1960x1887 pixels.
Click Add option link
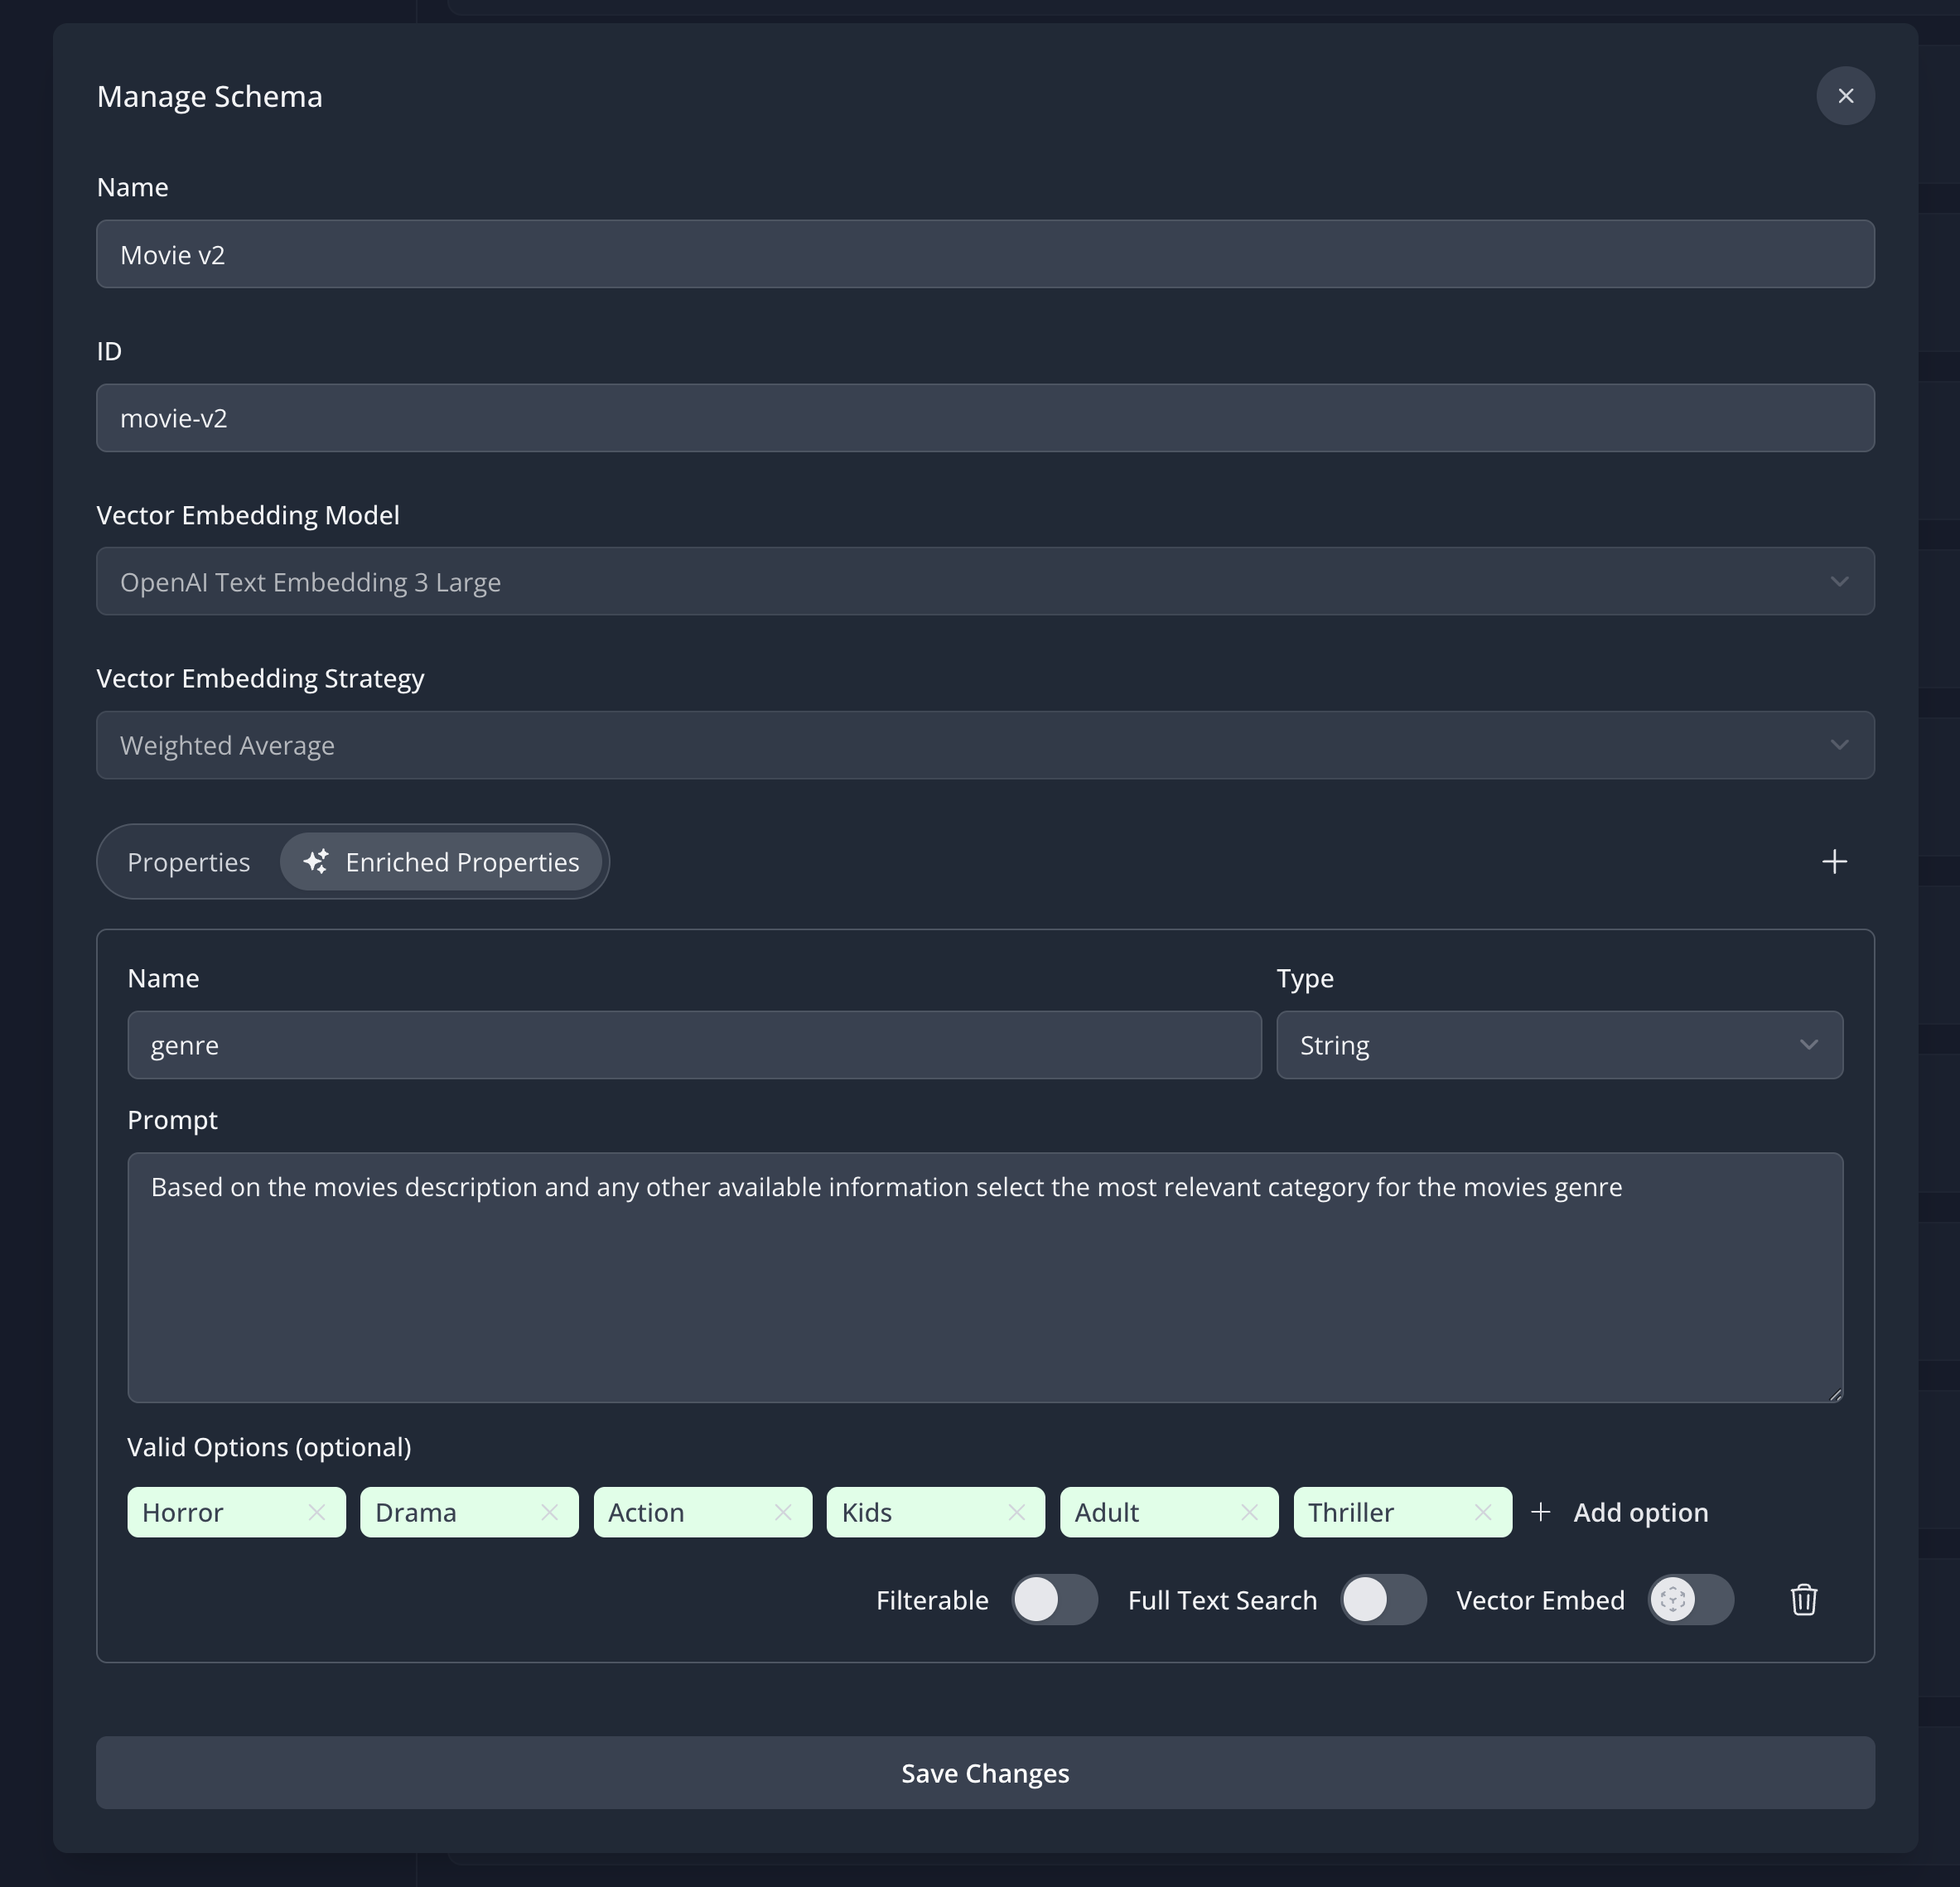coord(1620,1512)
